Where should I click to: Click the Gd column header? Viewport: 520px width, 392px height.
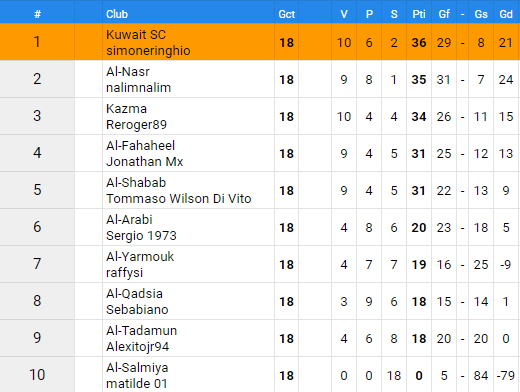506,14
